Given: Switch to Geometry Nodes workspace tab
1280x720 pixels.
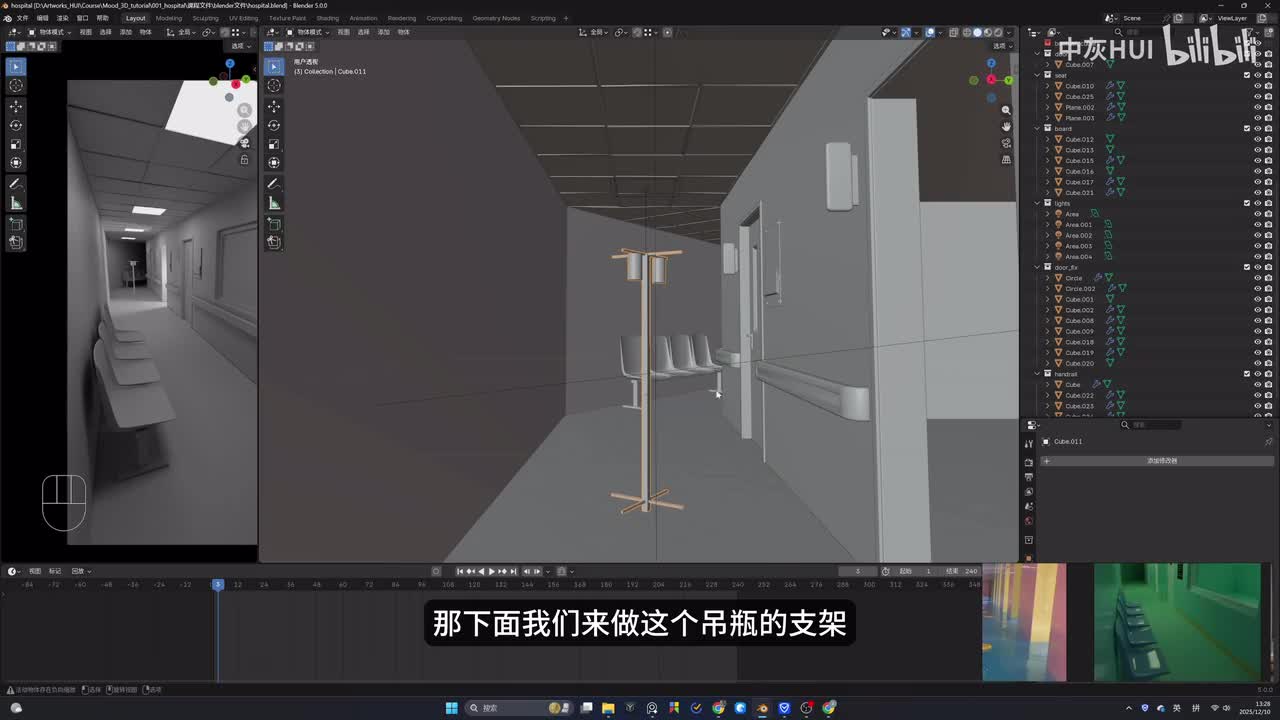Looking at the screenshot, I should (496, 18).
